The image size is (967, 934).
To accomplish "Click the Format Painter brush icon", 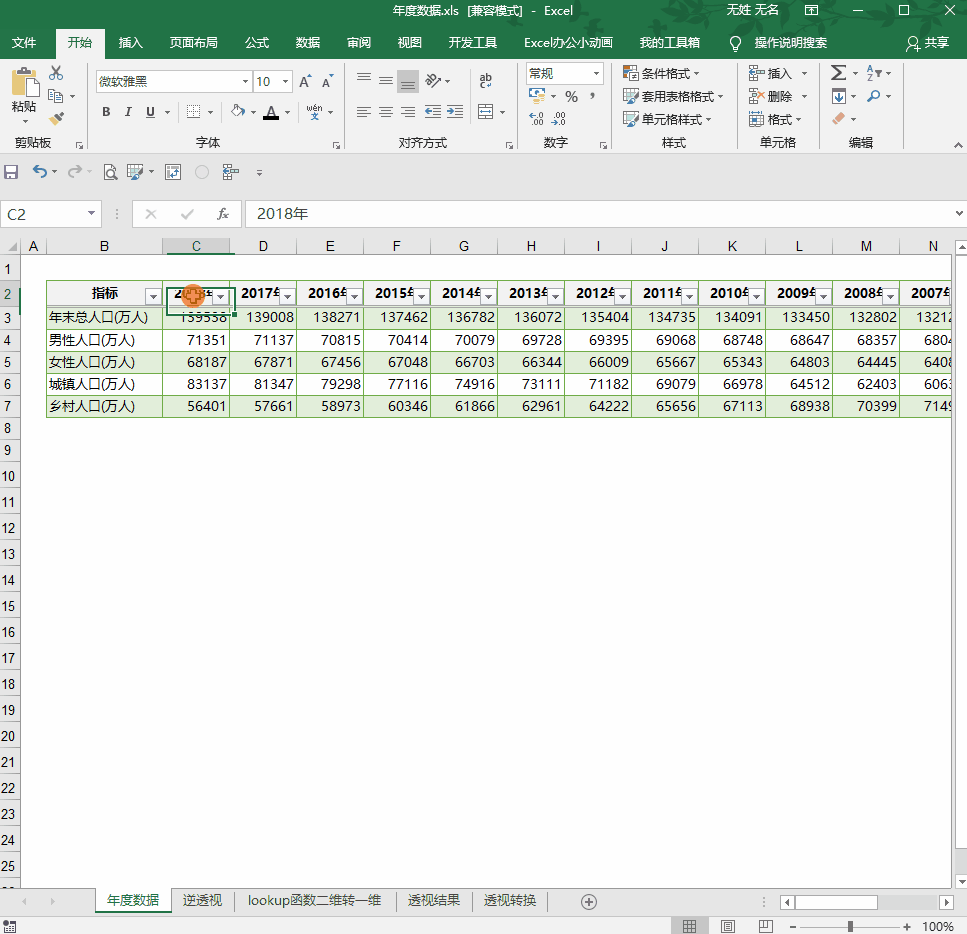I will click(x=56, y=118).
